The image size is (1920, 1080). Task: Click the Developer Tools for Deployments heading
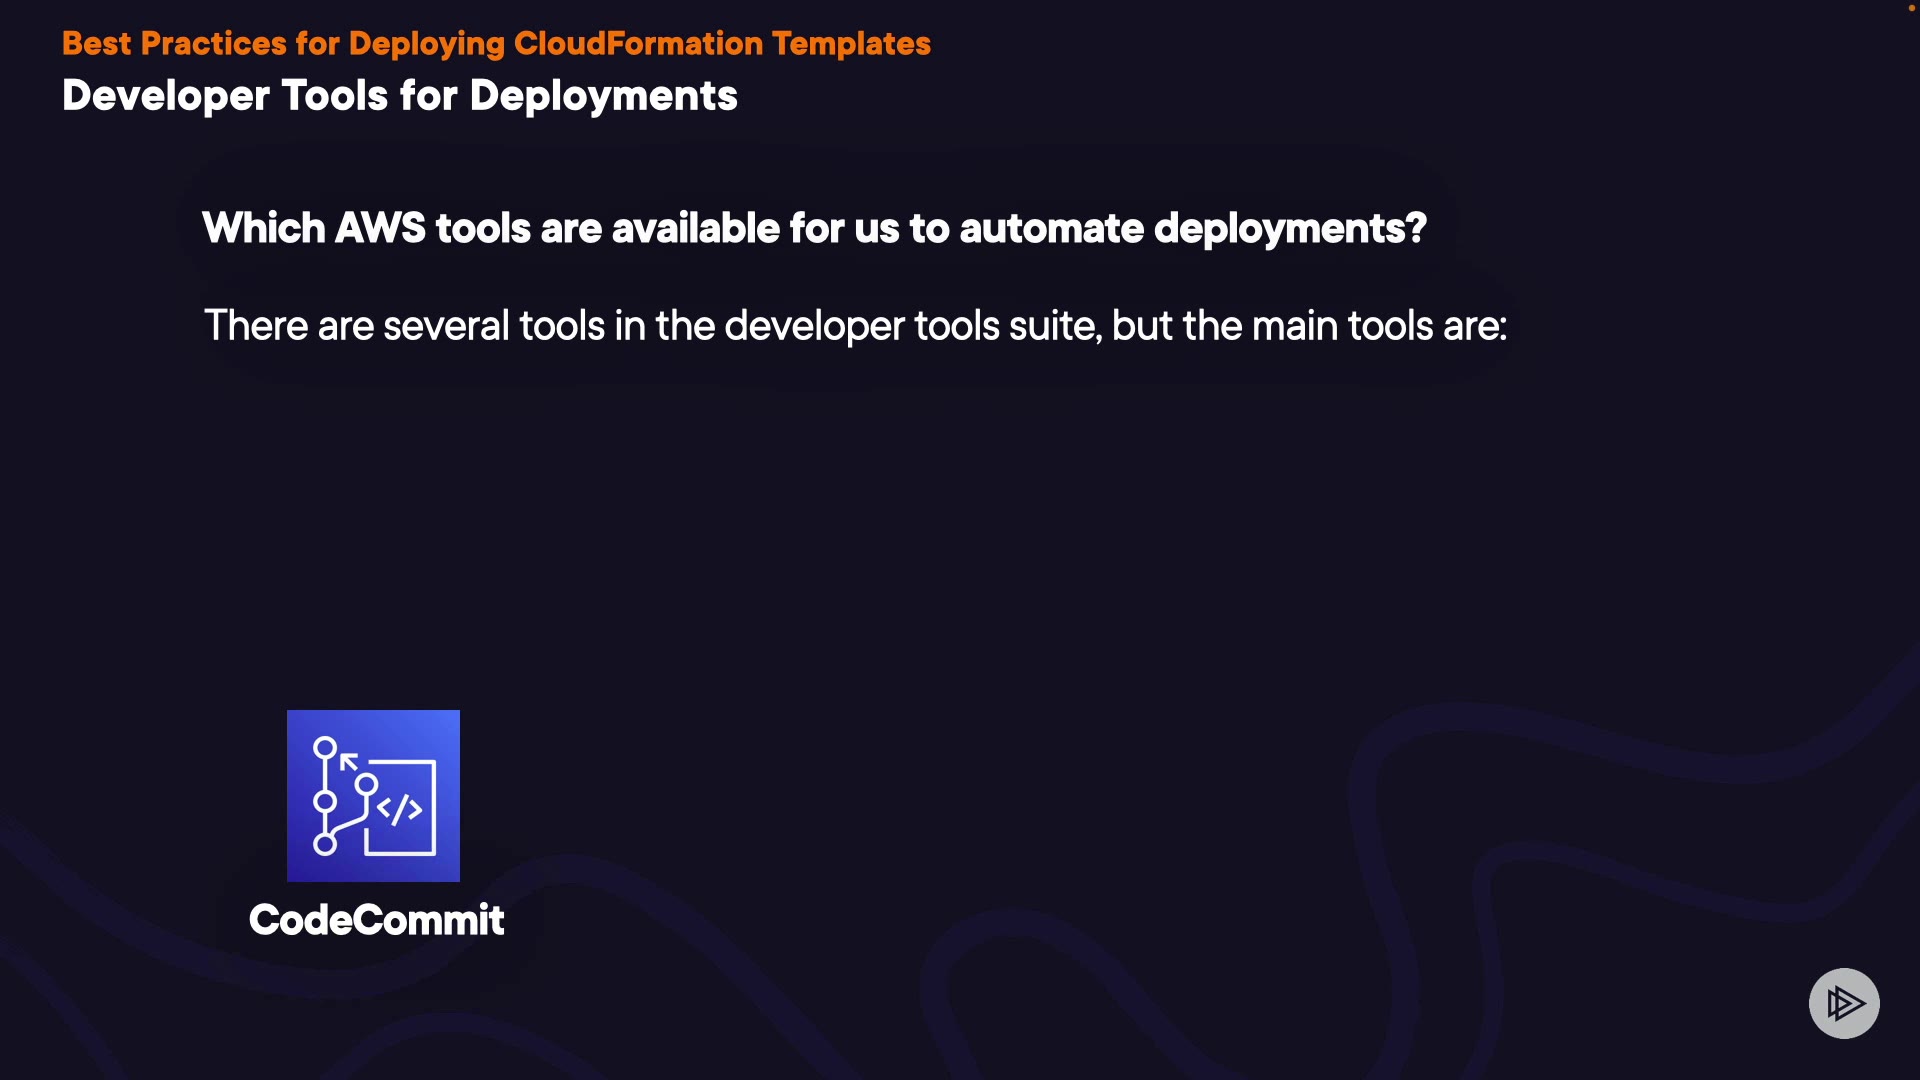point(399,96)
